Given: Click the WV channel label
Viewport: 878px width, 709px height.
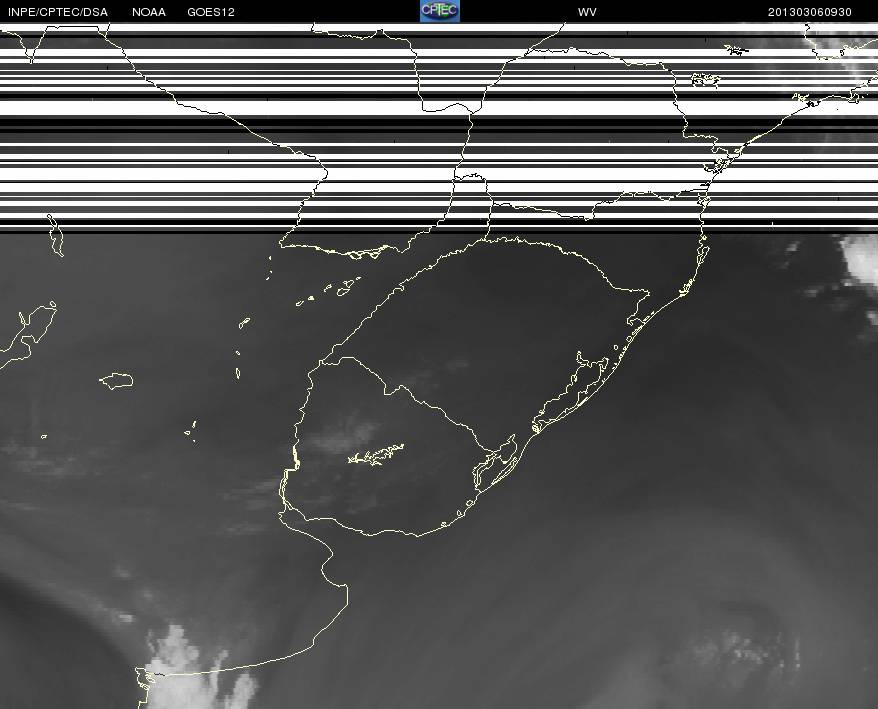Looking at the screenshot, I should click(587, 12).
